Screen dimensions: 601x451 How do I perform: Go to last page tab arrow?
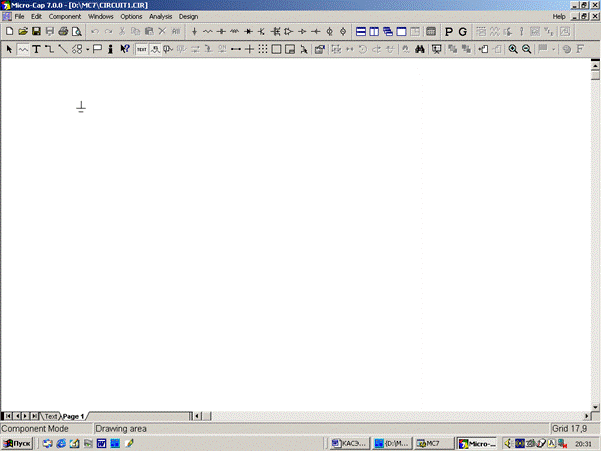tap(34, 416)
